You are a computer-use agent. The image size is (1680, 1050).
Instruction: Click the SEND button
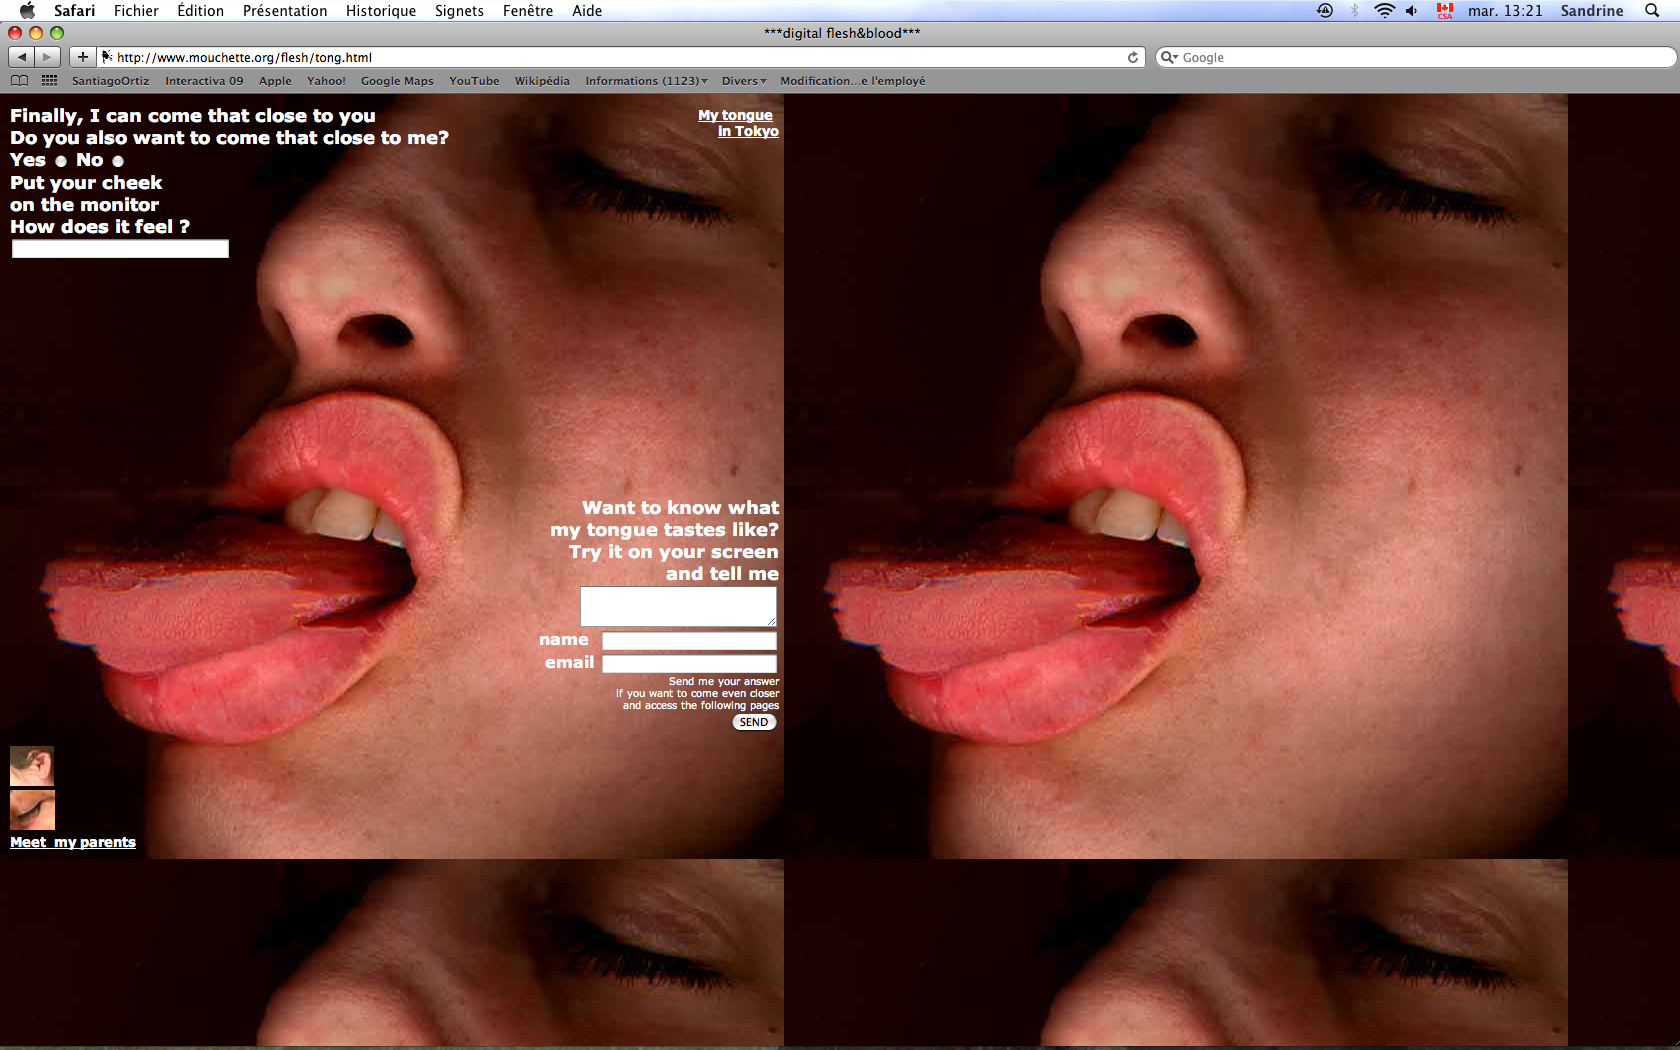[754, 722]
